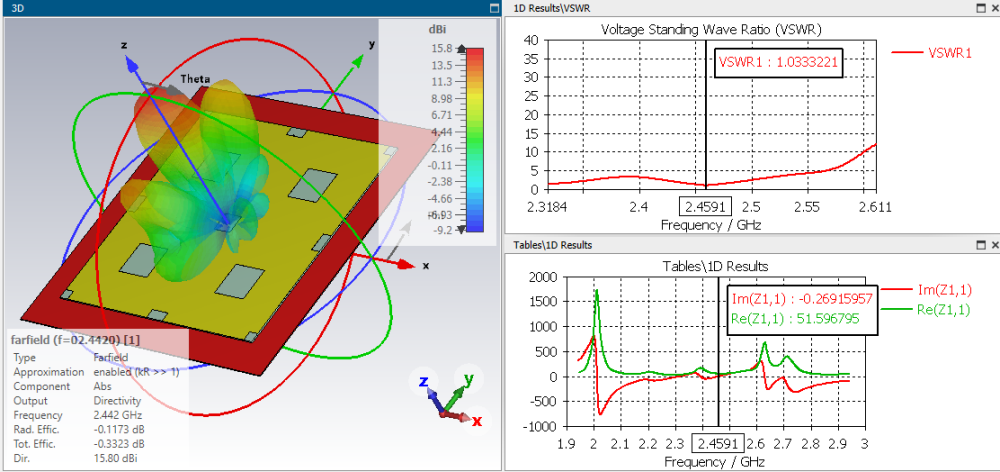This screenshot has width=1000, height=472.
Task: Click the 2.4591 frequency marker on VSWR plot
Action: click(707, 207)
